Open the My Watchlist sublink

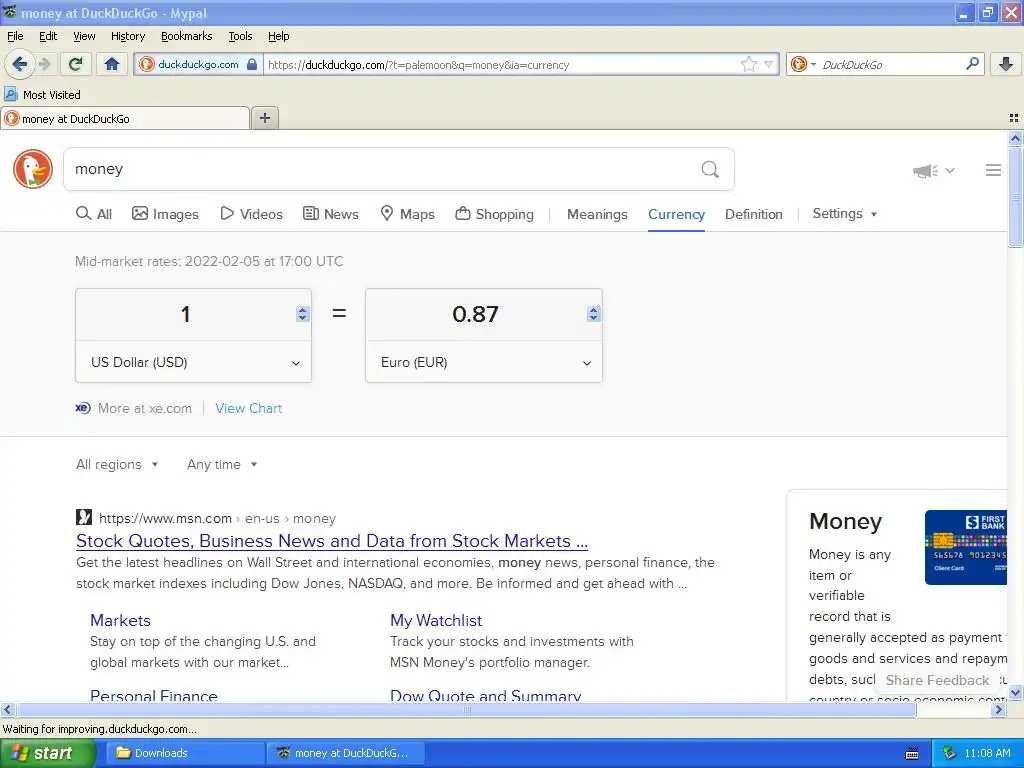click(436, 620)
